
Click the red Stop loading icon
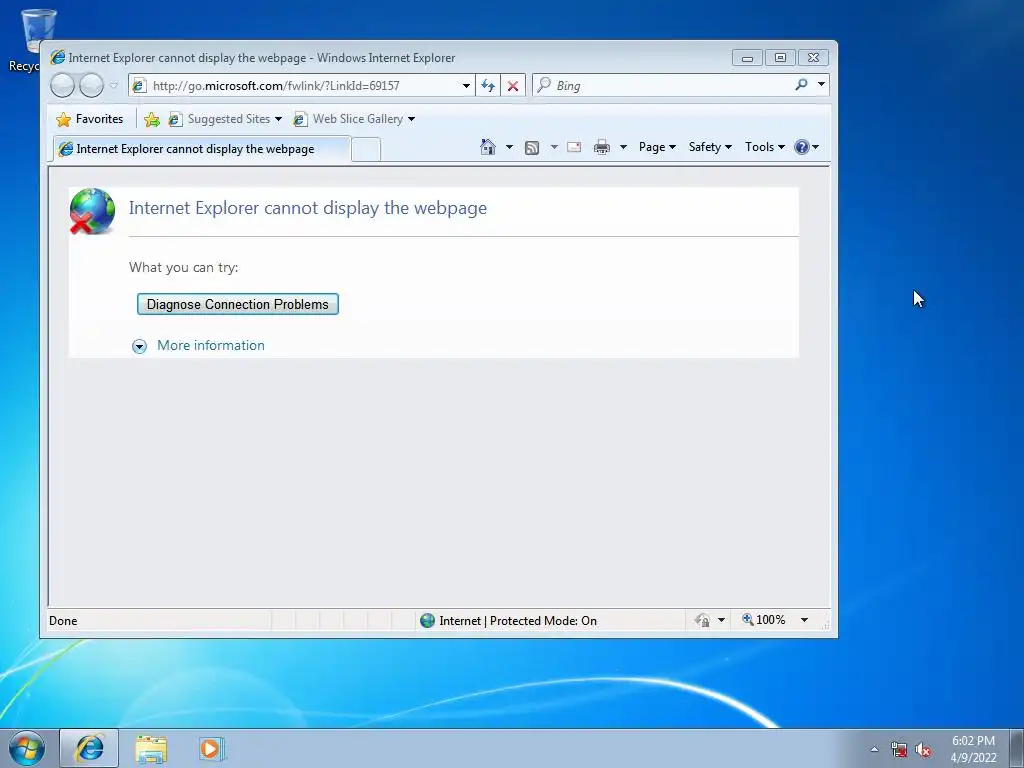tap(513, 86)
